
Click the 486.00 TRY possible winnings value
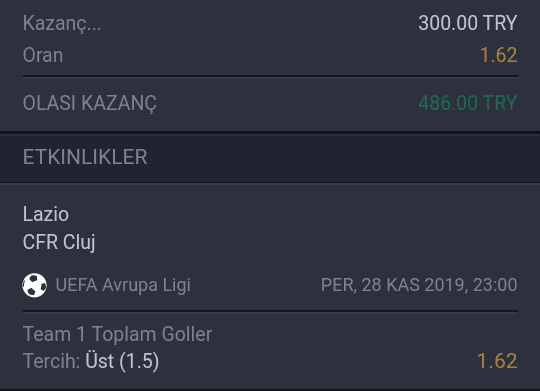(x=468, y=103)
